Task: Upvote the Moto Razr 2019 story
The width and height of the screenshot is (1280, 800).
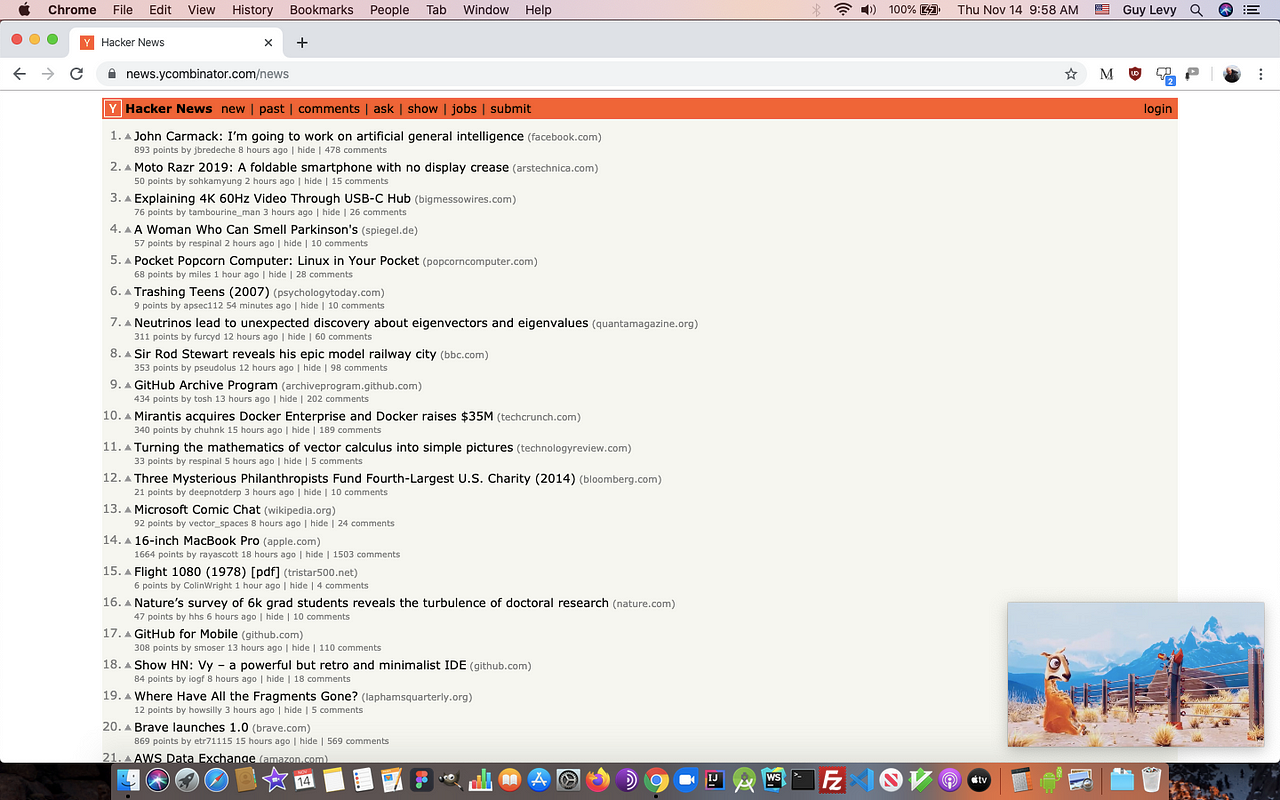Action: pyautogui.click(x=128, y=167)
